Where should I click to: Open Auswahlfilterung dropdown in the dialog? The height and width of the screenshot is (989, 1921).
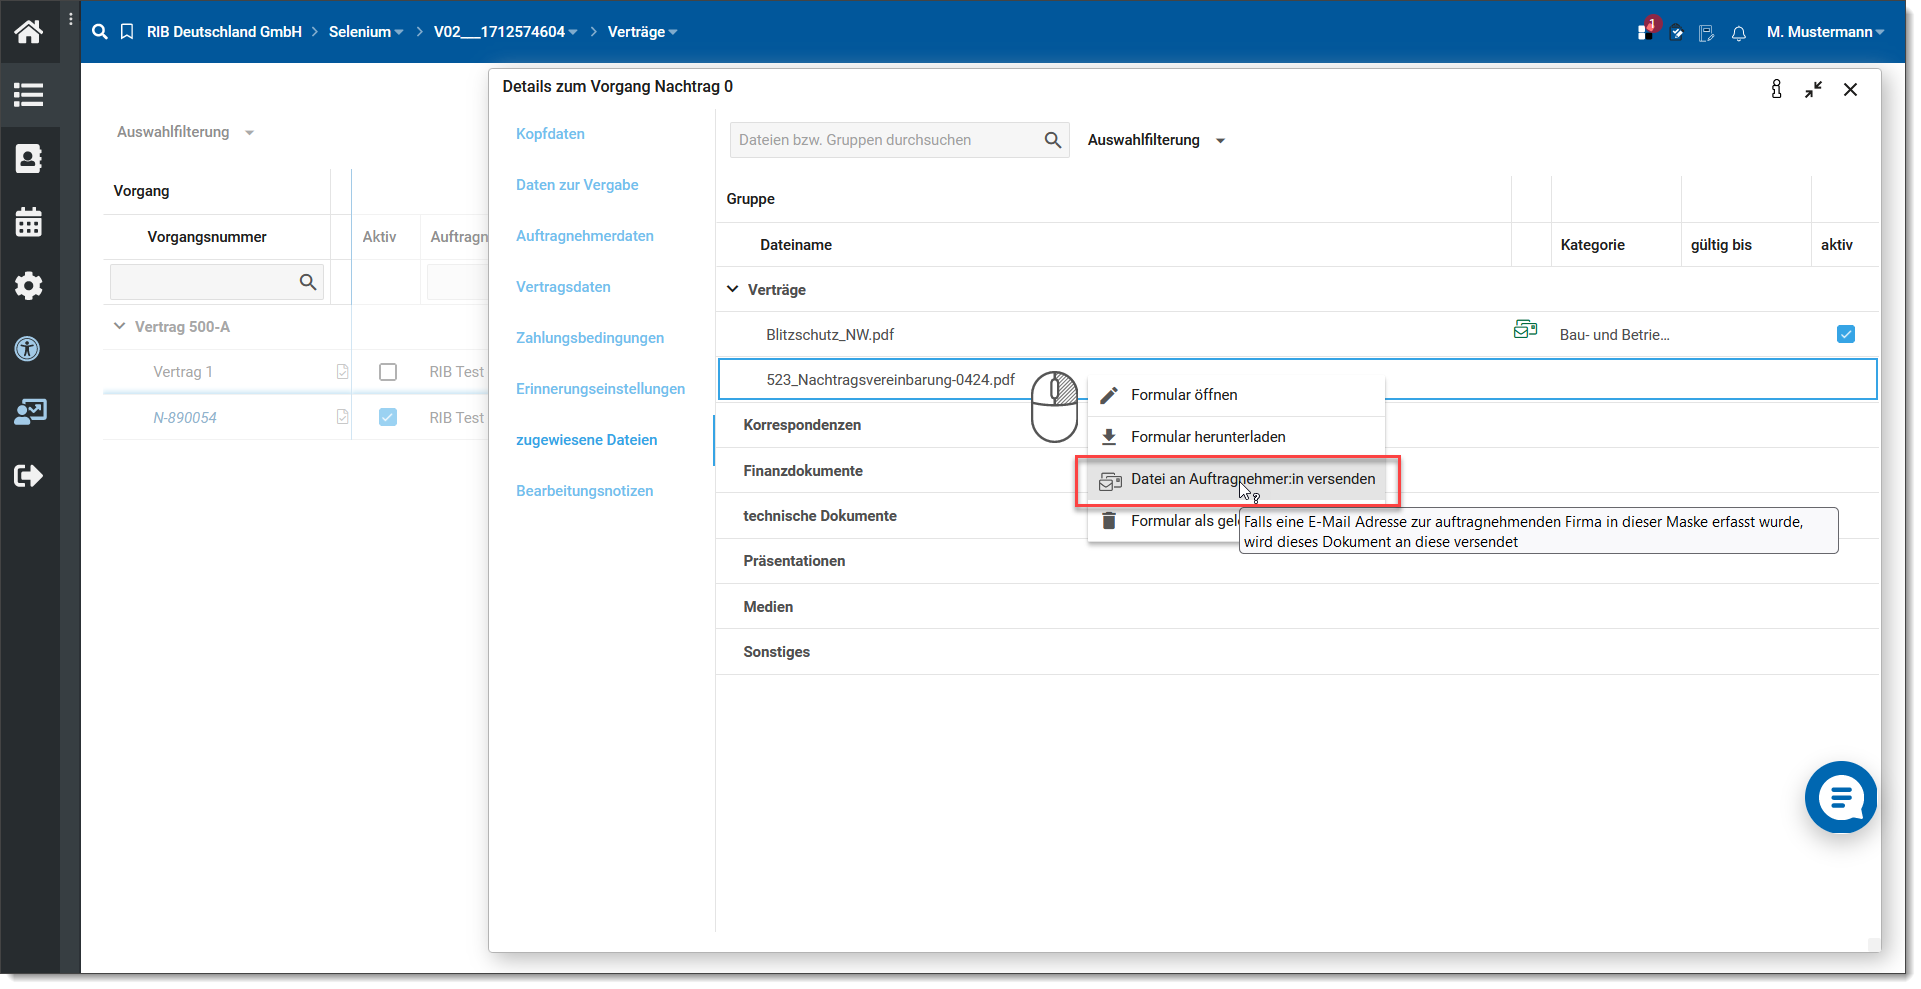pos(1157,140)
